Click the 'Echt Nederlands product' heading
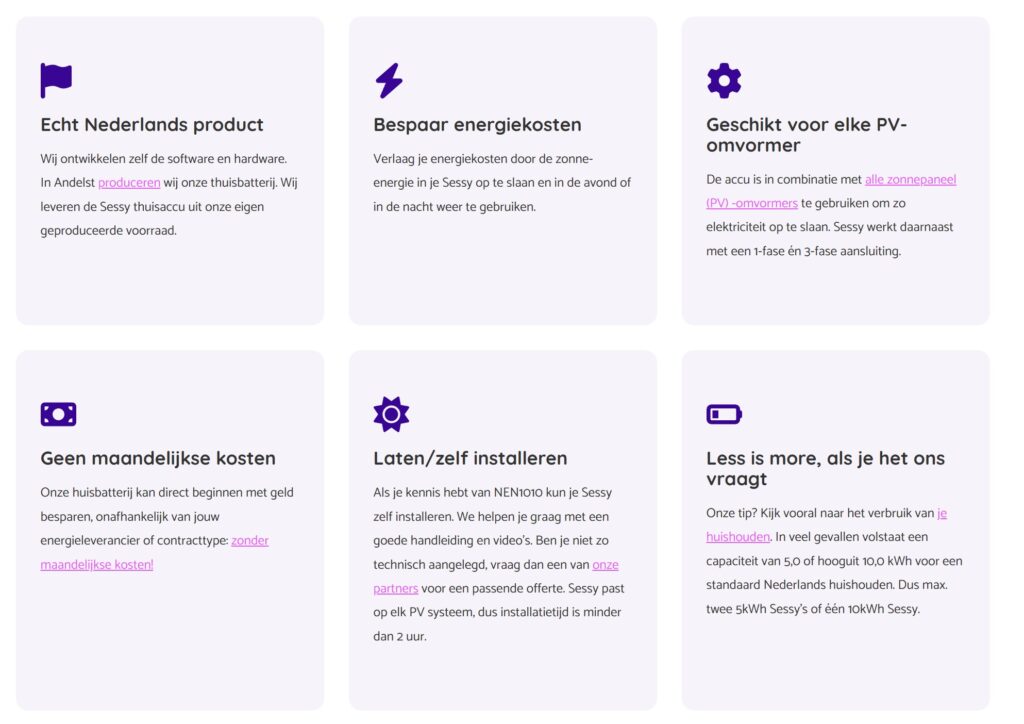 (152, 125)
